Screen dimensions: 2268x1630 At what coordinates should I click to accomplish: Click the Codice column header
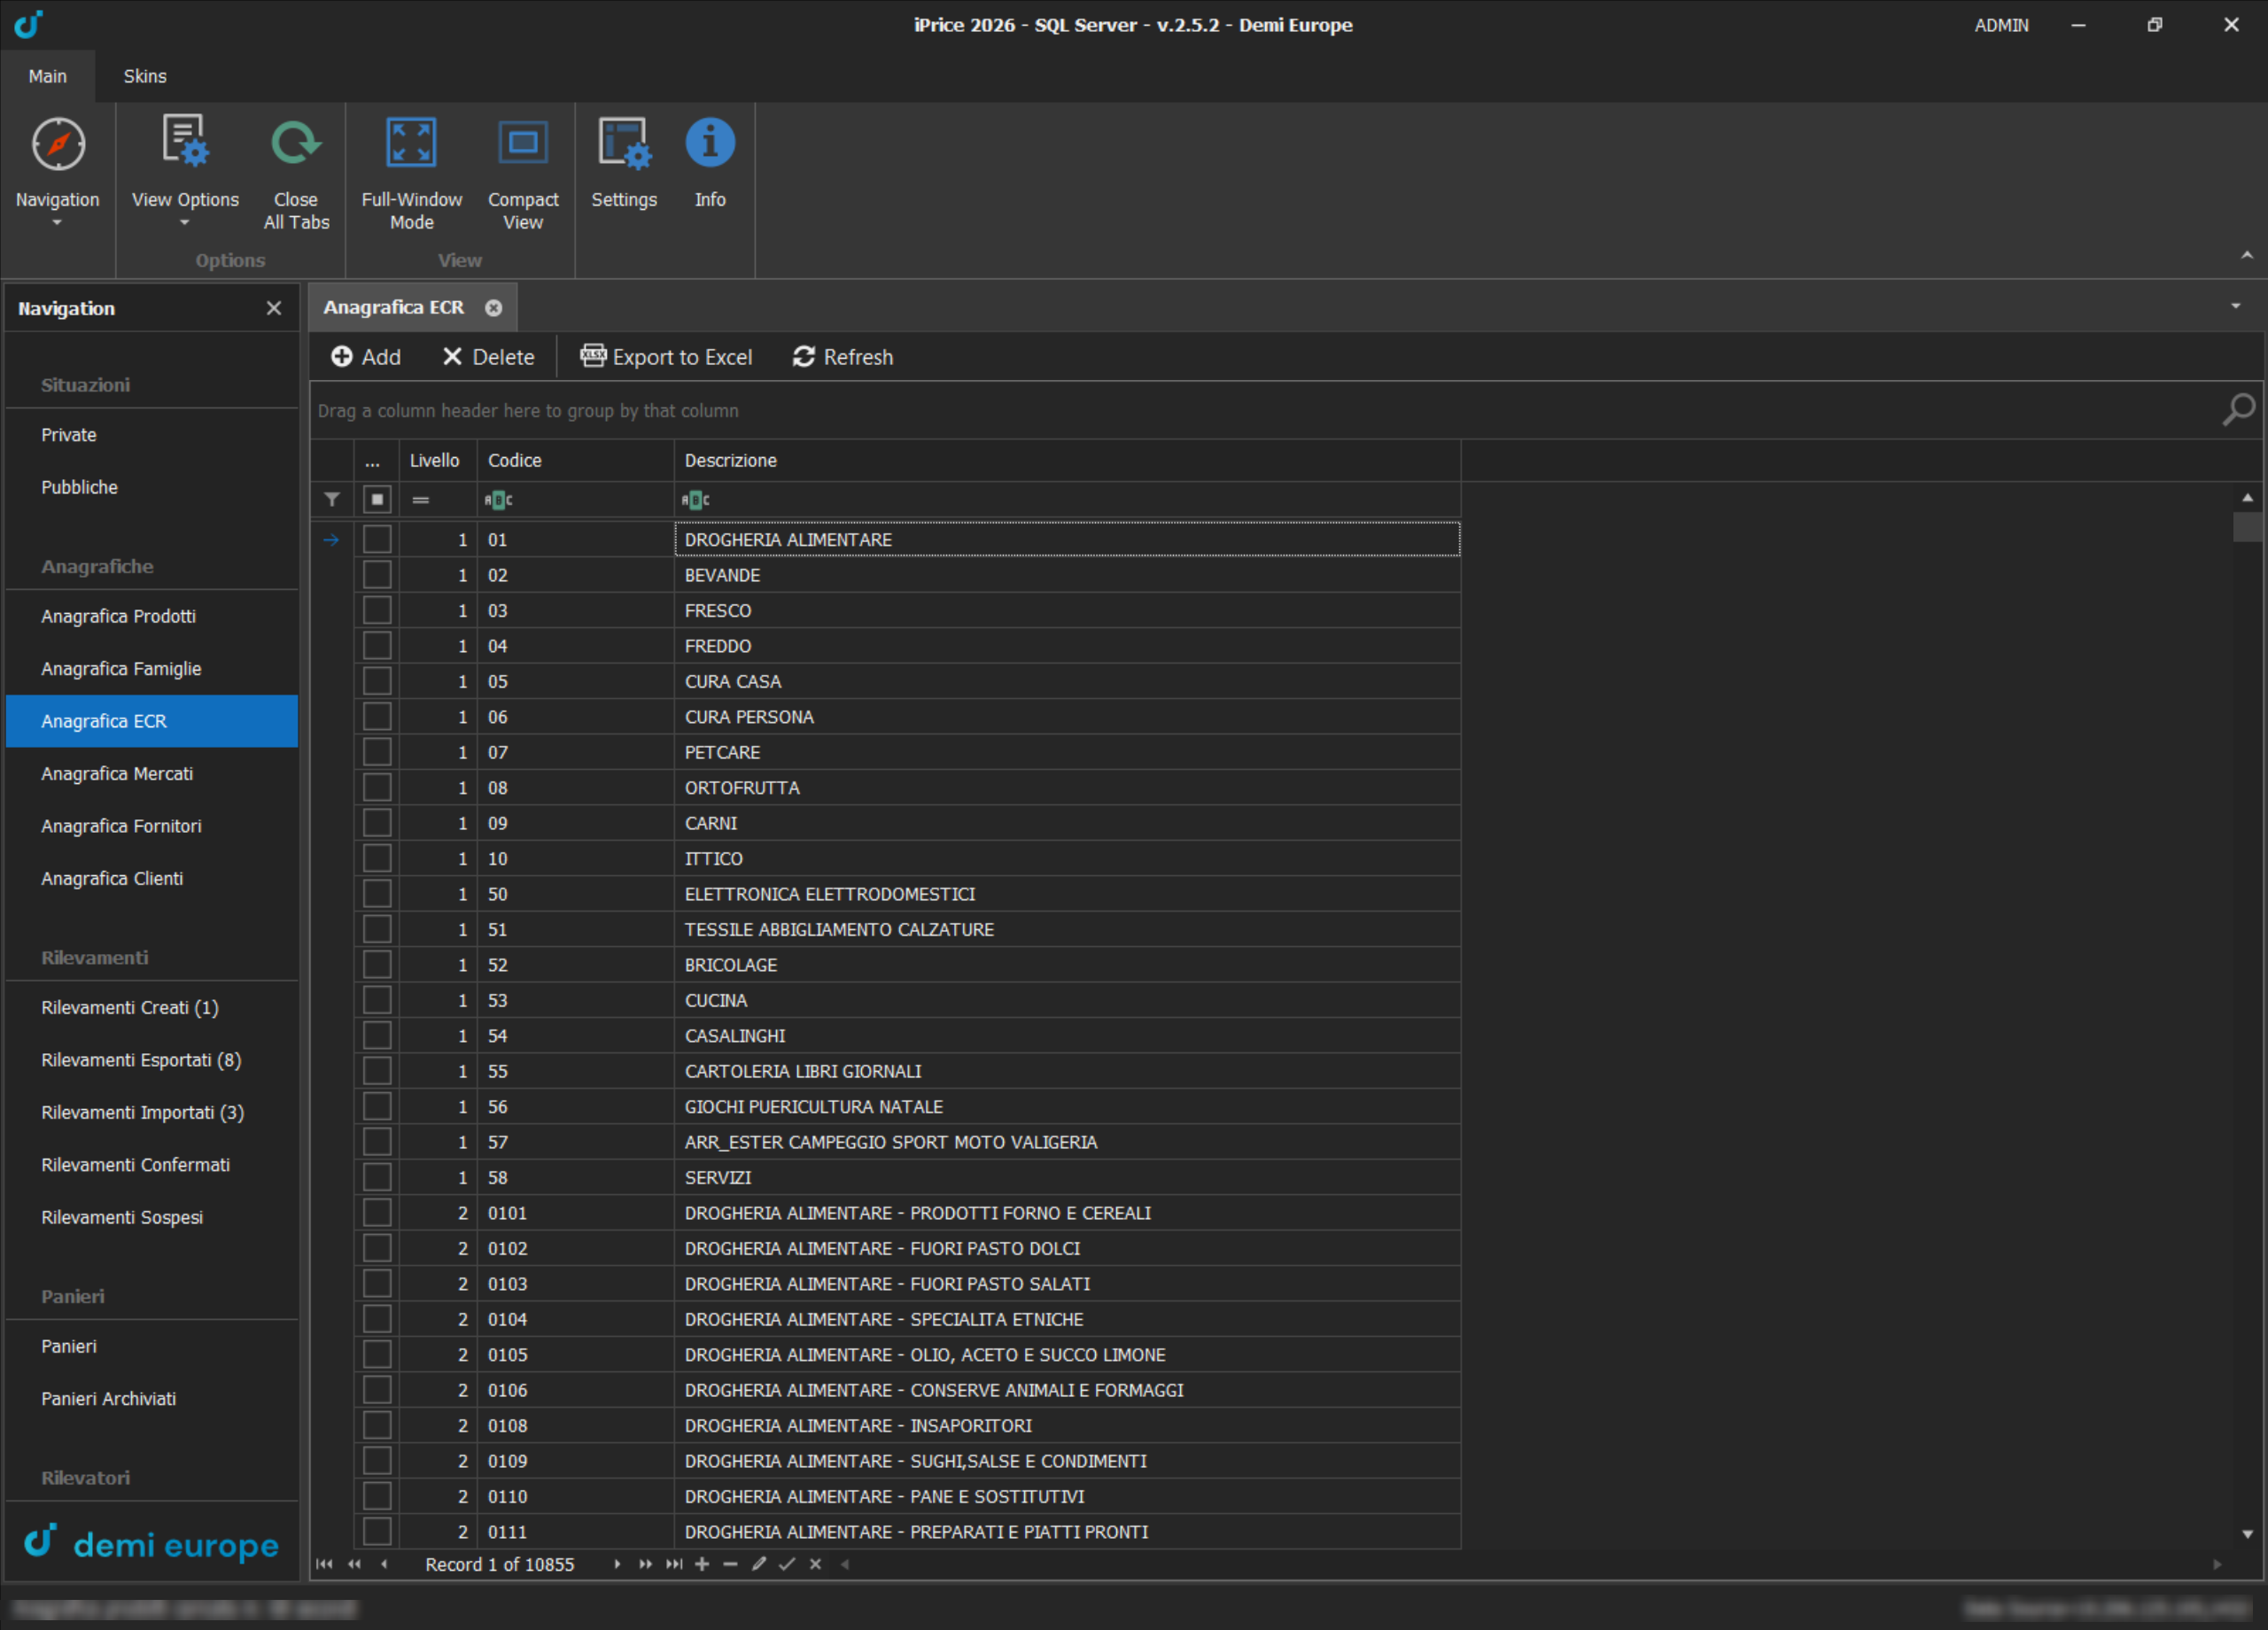point(575,460)
